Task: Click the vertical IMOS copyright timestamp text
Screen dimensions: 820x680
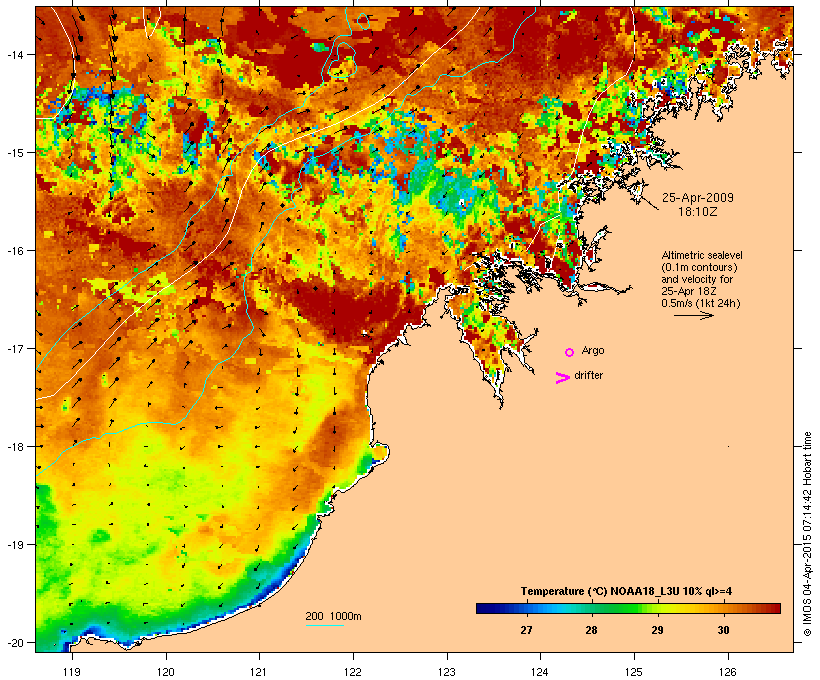Action: point(808,534)
